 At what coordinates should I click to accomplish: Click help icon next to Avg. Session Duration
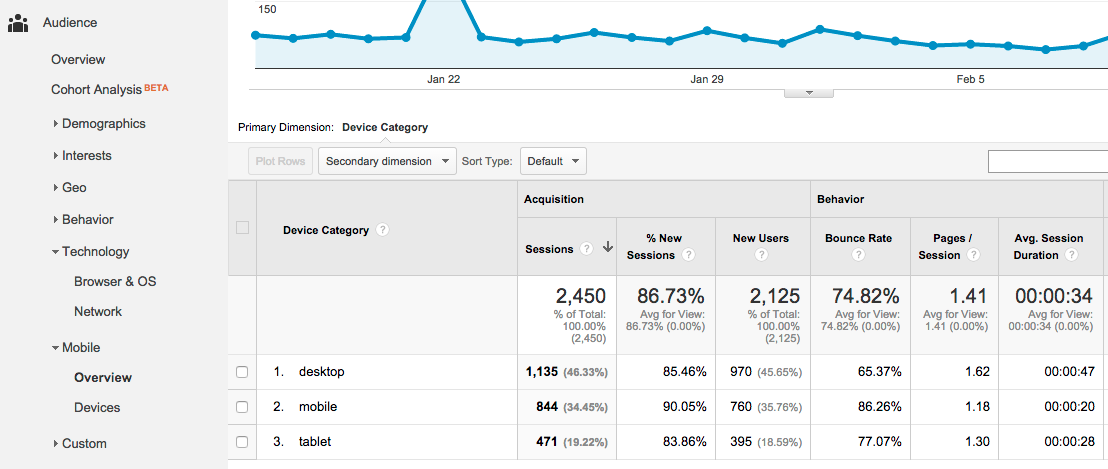(1072, 255)
